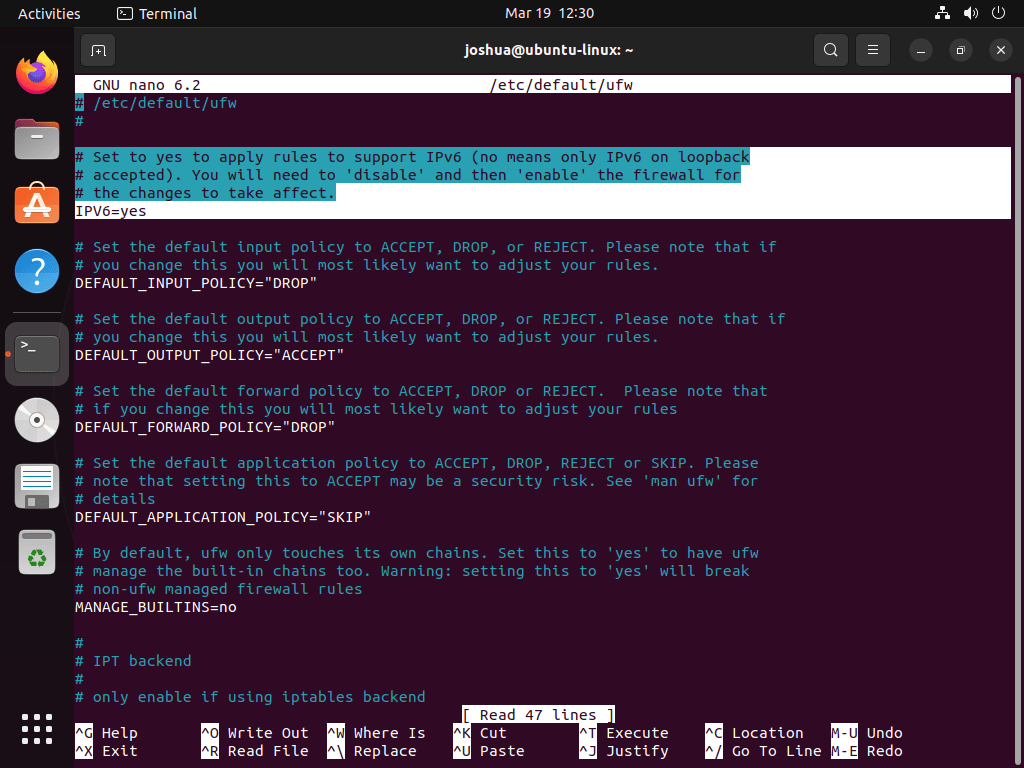Open Activities overview

(x=49, y=14)
